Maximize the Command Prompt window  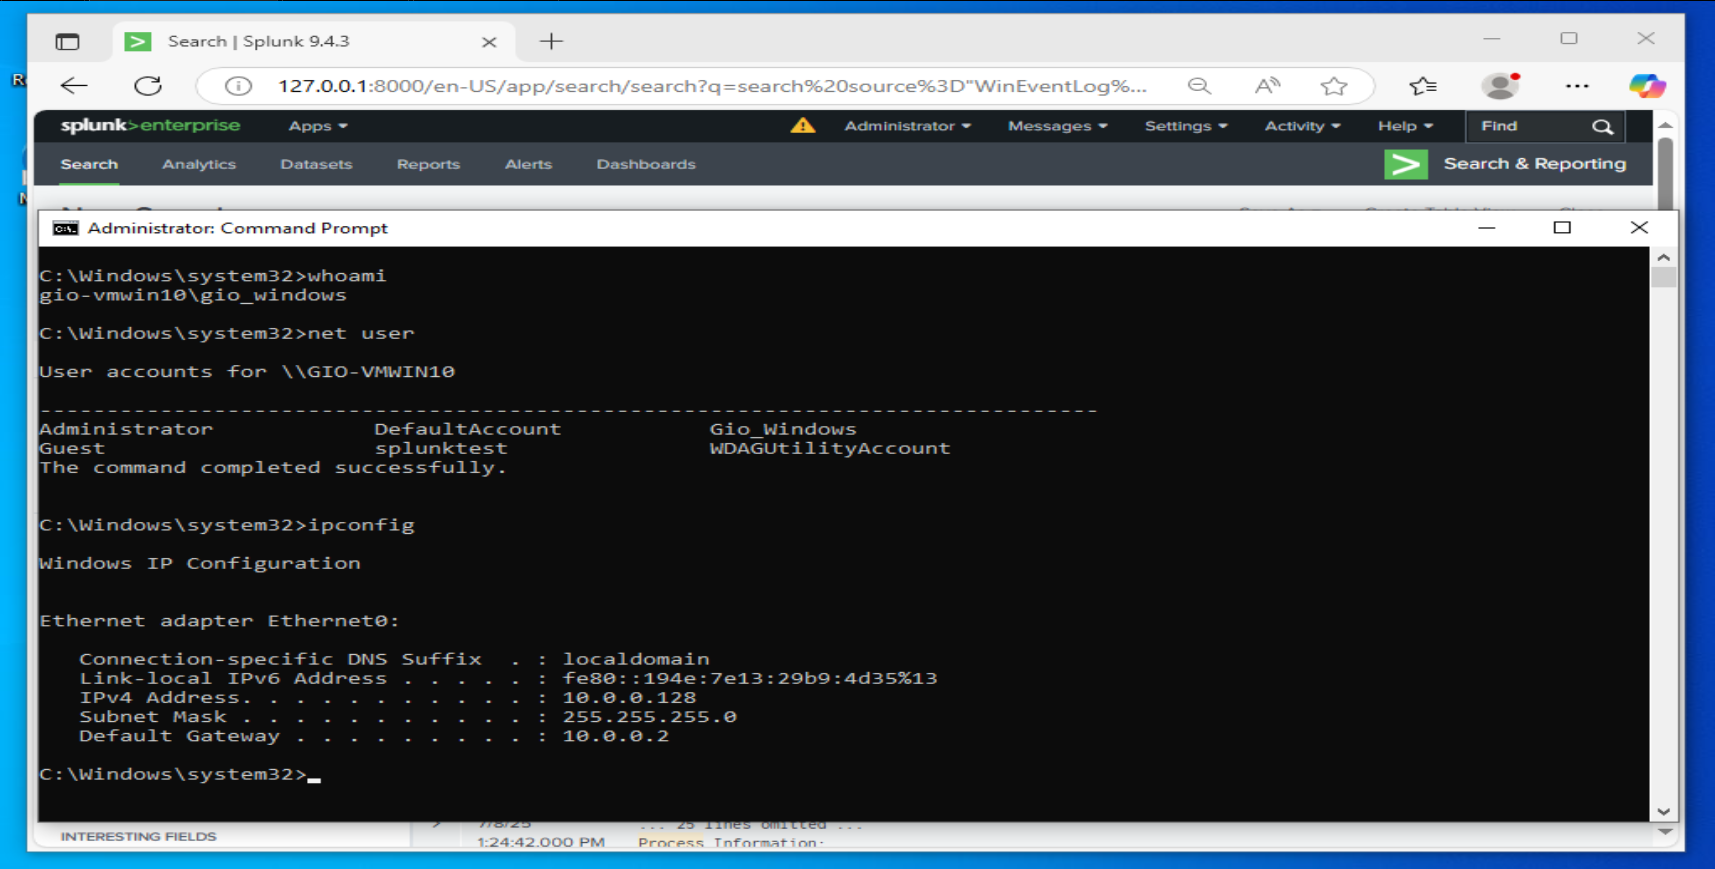click(1562, 228)
